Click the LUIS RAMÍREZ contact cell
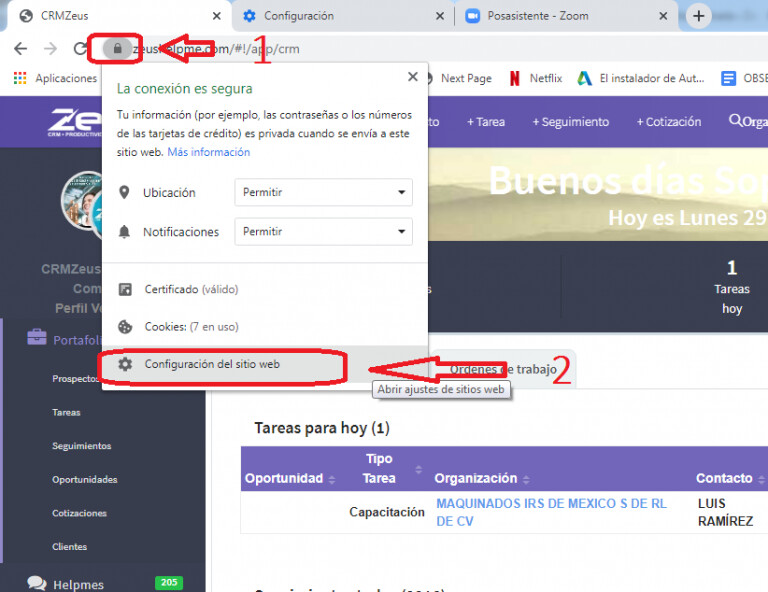Screen dimensions: 768x592 pos(725,512)
